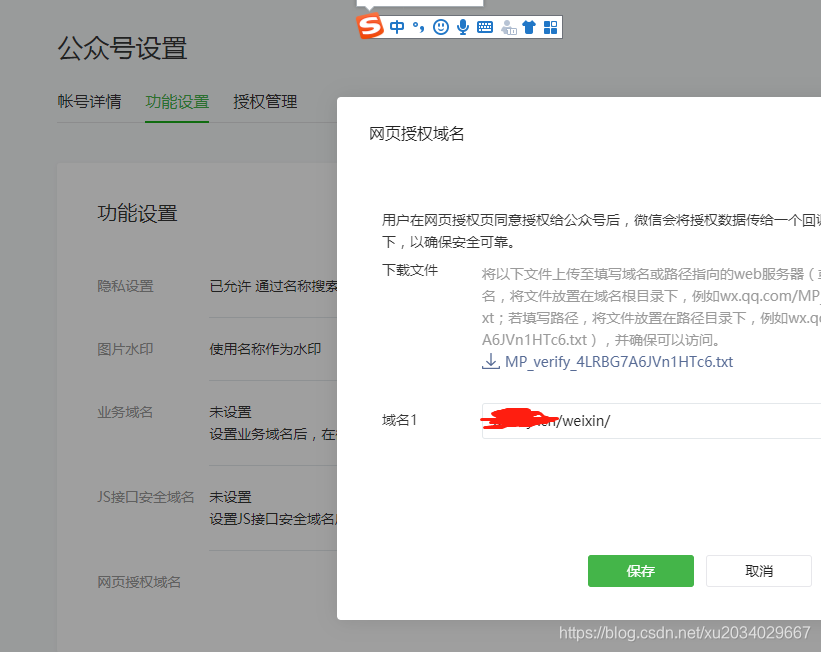Click the 业务域名 row label

click(125, 412)
